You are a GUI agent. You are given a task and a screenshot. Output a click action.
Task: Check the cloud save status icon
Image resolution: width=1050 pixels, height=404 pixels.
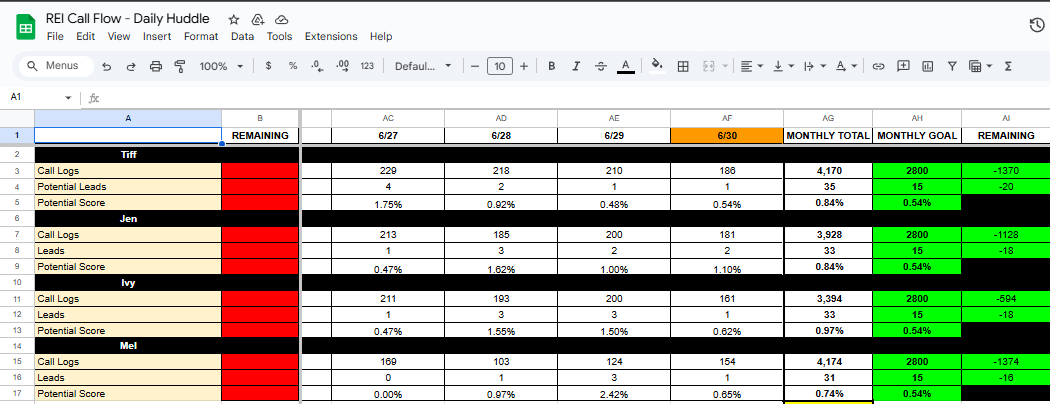[282, 19]
